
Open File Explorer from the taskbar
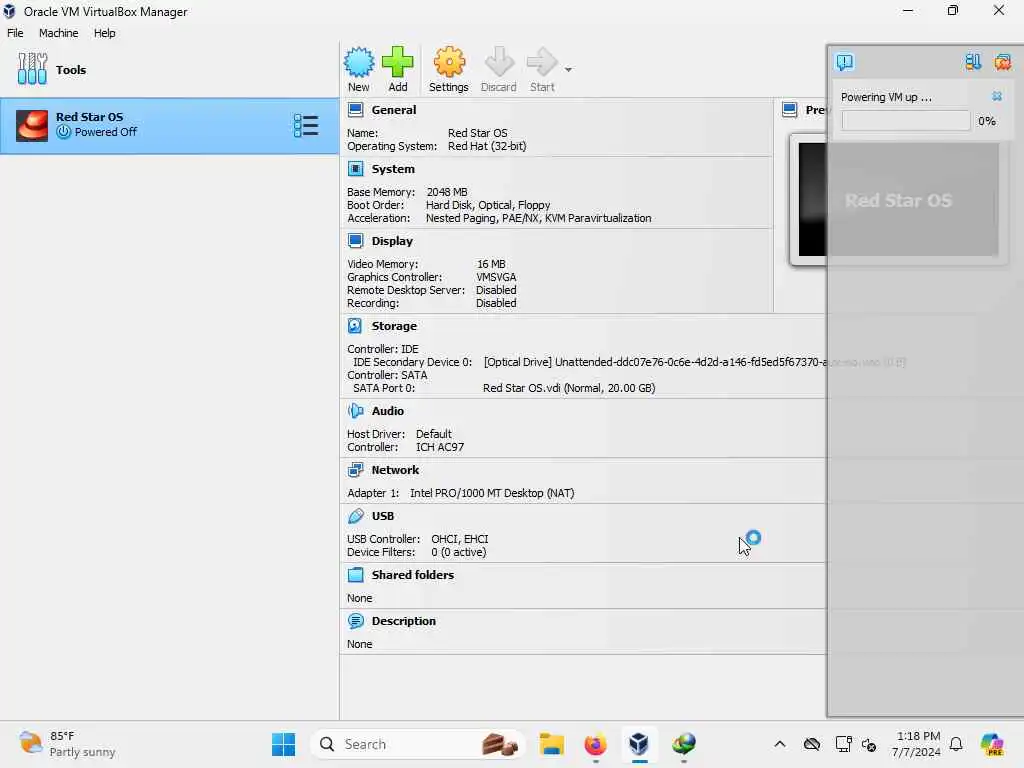(551, 744)
